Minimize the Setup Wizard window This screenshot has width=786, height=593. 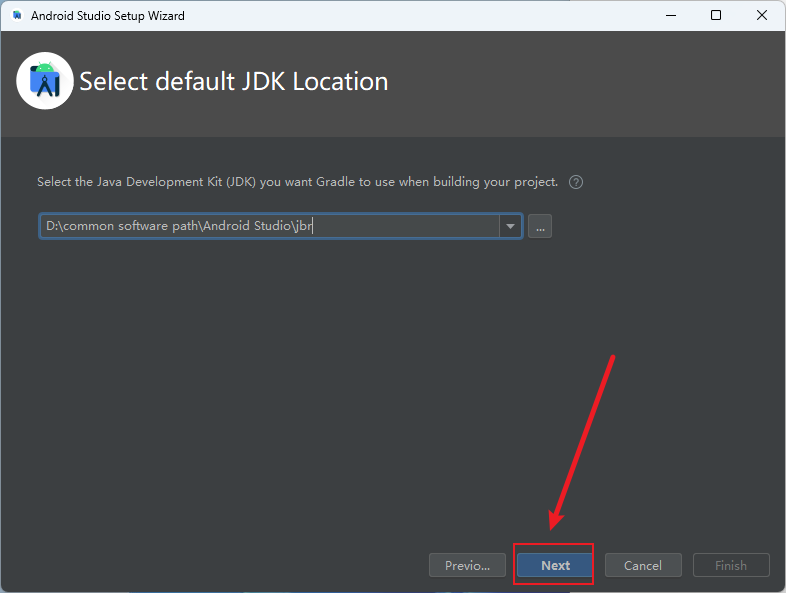tap(671, 16)
